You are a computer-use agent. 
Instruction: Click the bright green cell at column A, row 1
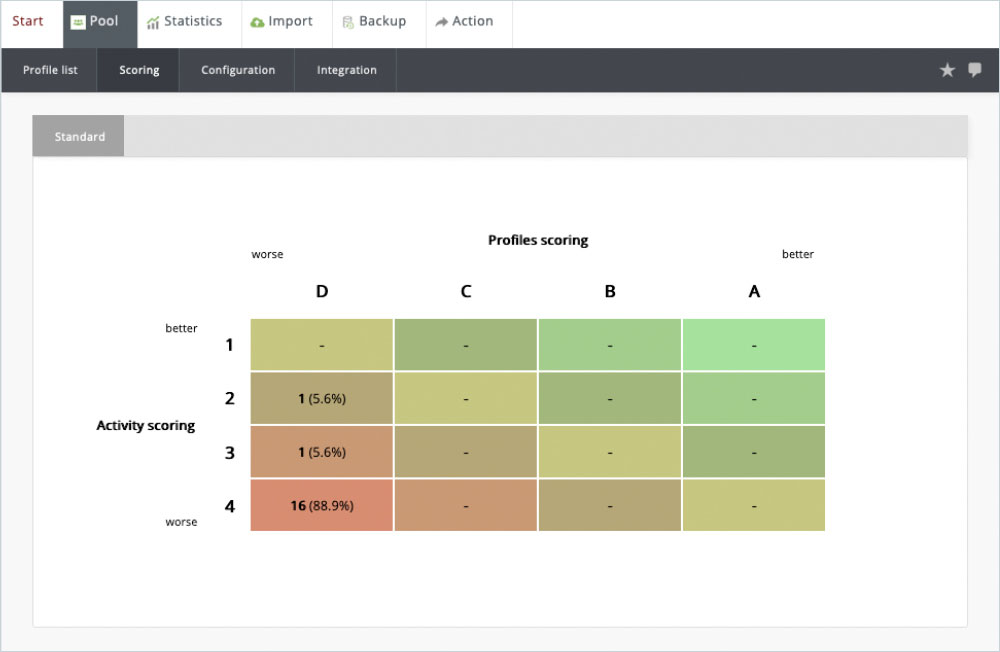(754, 345)
